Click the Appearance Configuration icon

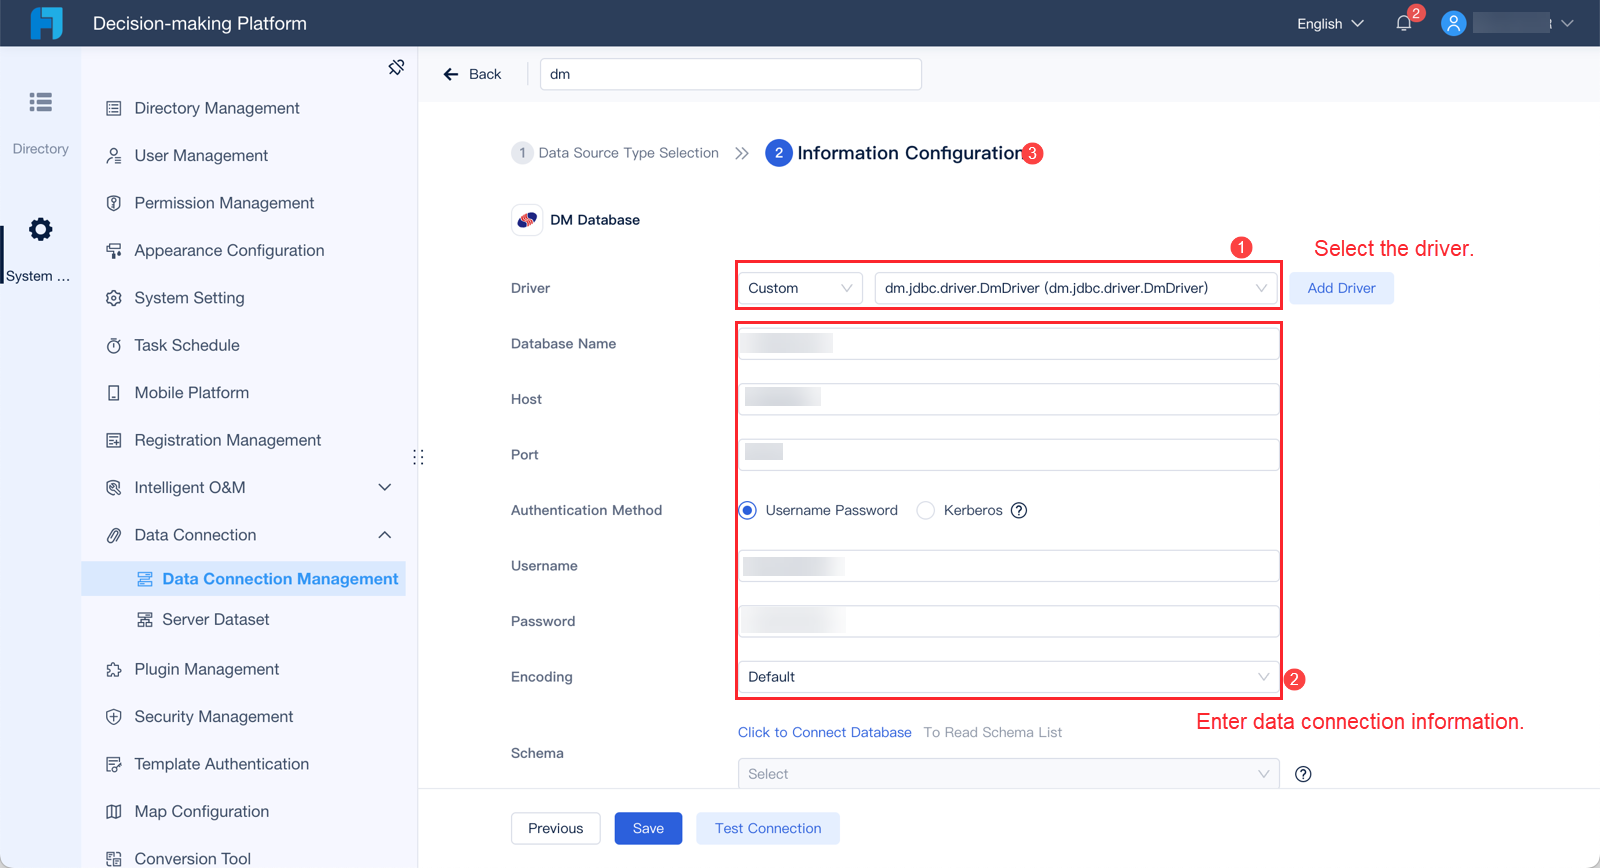coord(114,251)
